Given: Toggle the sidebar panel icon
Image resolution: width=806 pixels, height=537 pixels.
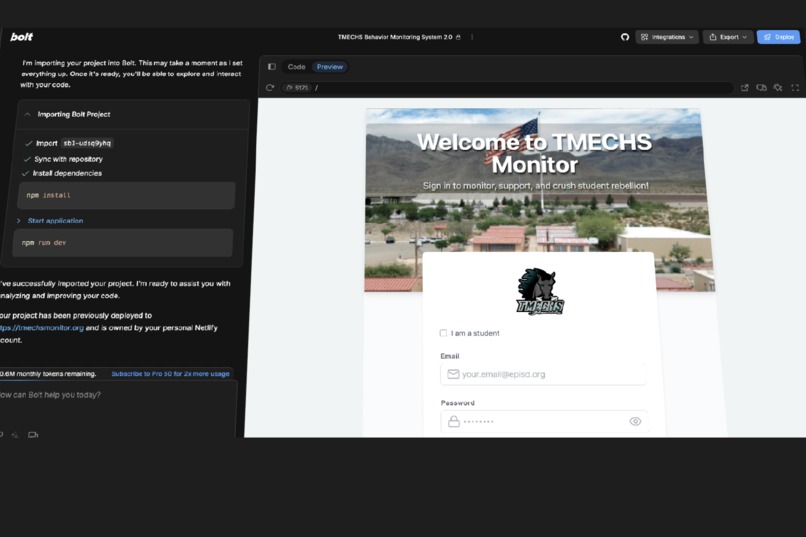Looking at the screenshot, I should (272, 67).
